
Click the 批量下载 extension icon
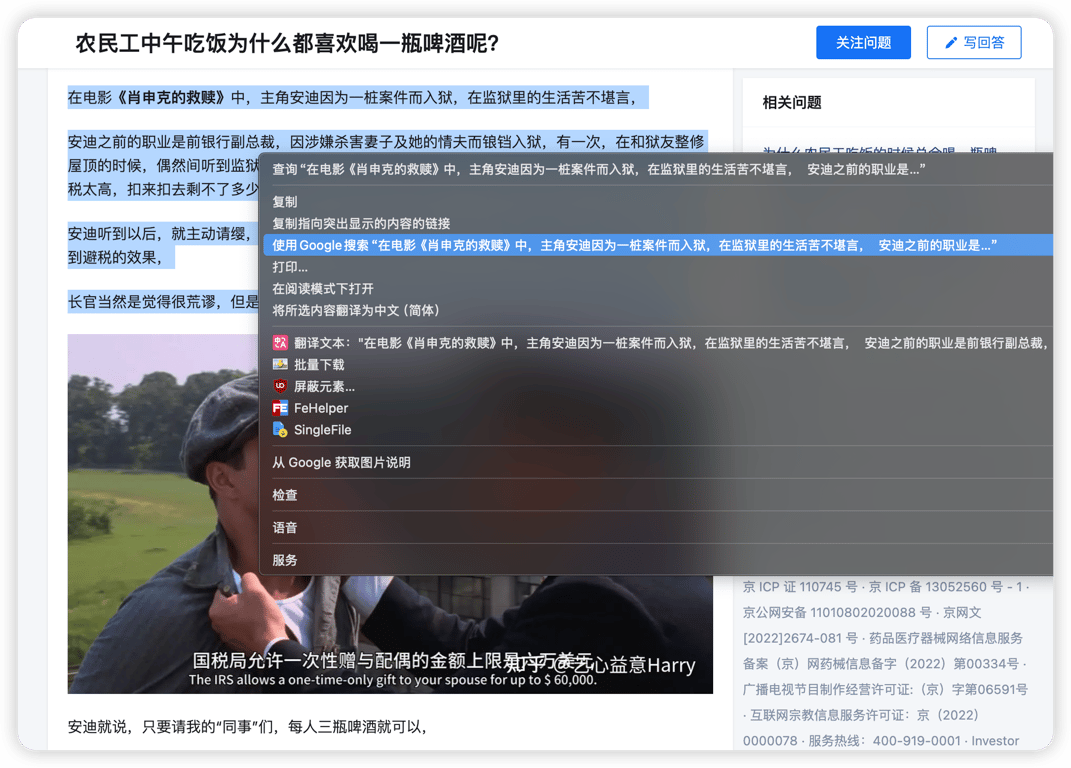click(280, 364)
